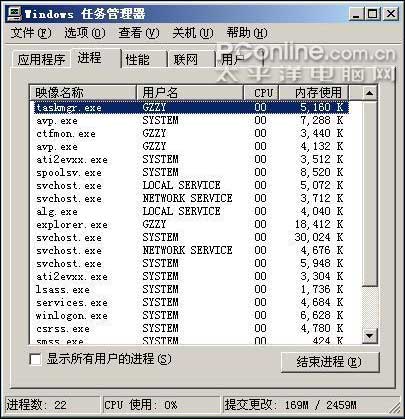Sort by 内存使用 column header
Viewport: 405px width, 419px height.
(314, 93)
